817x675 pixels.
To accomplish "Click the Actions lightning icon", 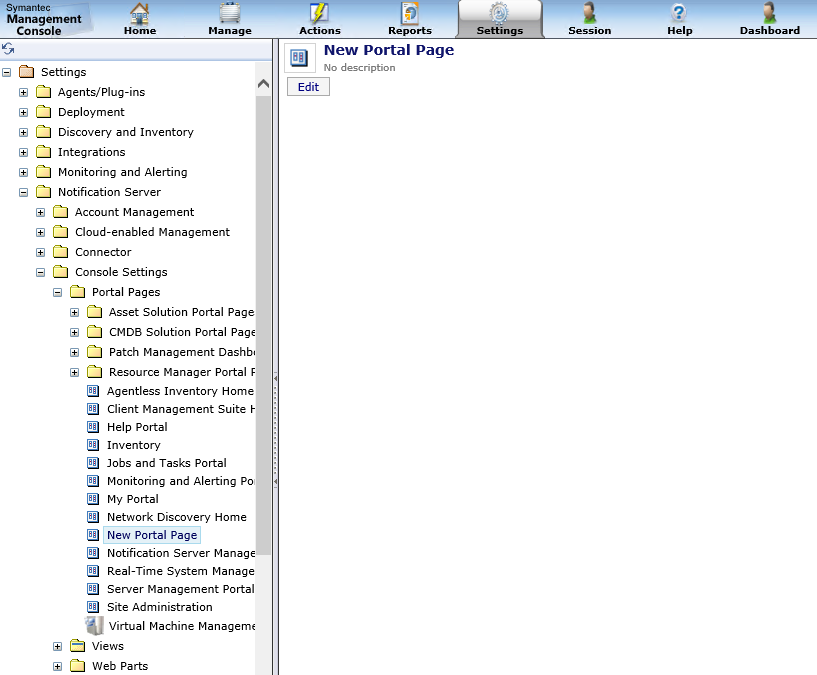I will [x=319, y=13].
